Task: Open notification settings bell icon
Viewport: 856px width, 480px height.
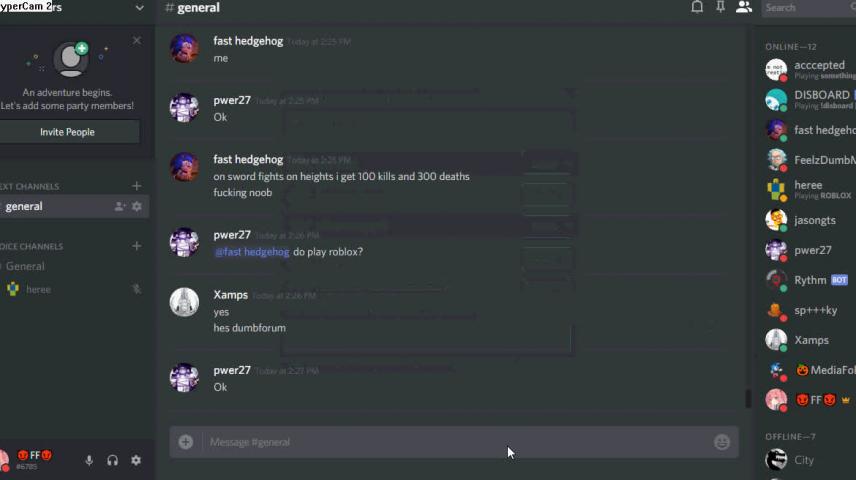Action: [x=697, y=7]
